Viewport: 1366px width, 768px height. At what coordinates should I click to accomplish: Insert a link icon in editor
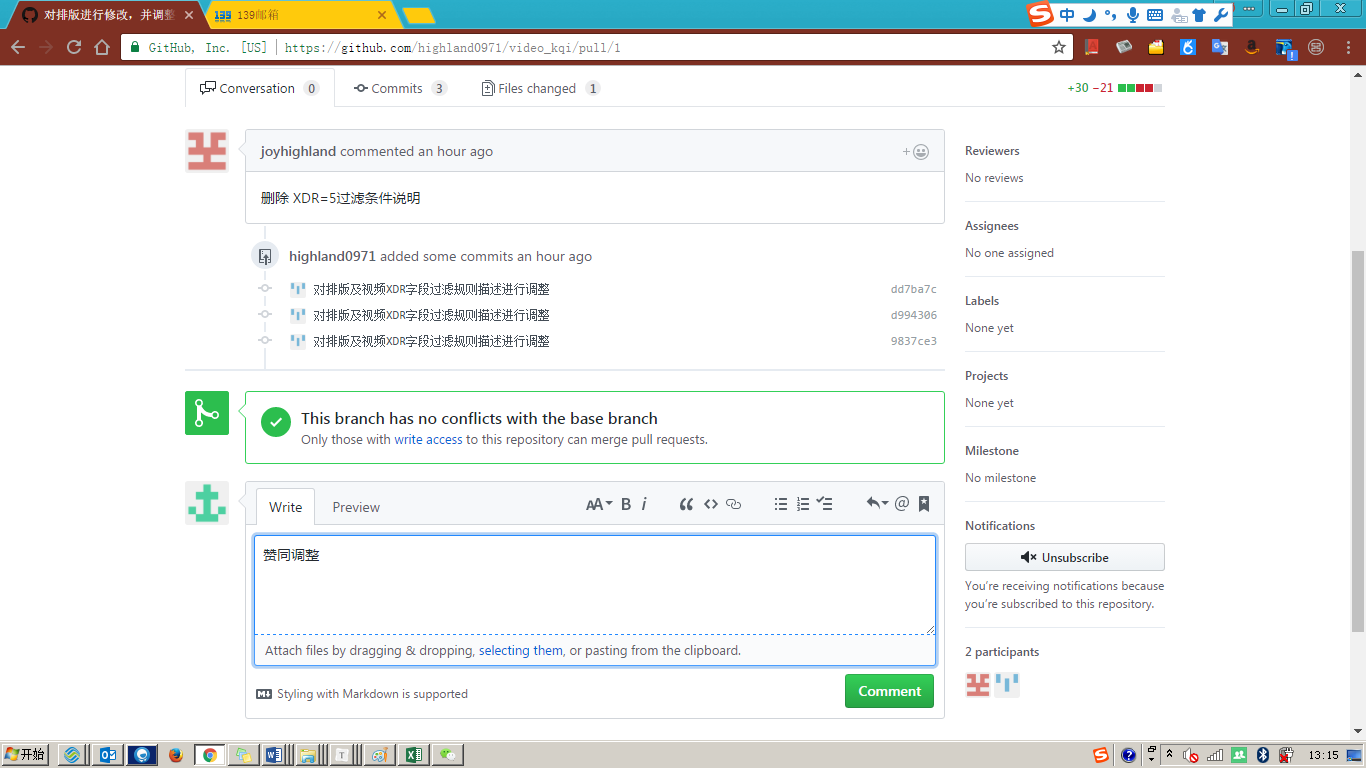pos(734,504)
